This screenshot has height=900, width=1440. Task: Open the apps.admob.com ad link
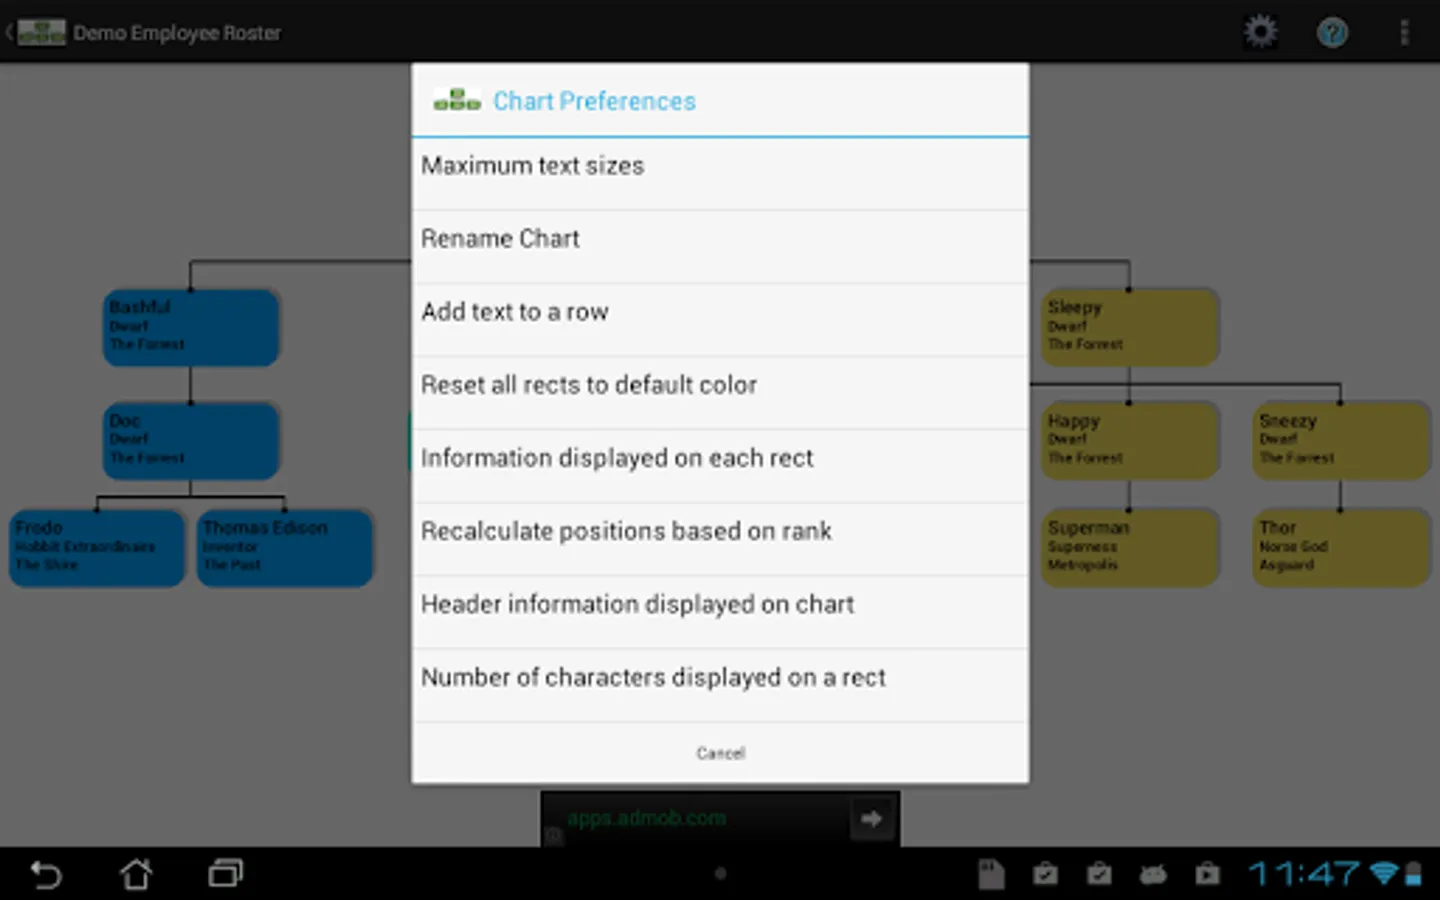tap(646, 818)
